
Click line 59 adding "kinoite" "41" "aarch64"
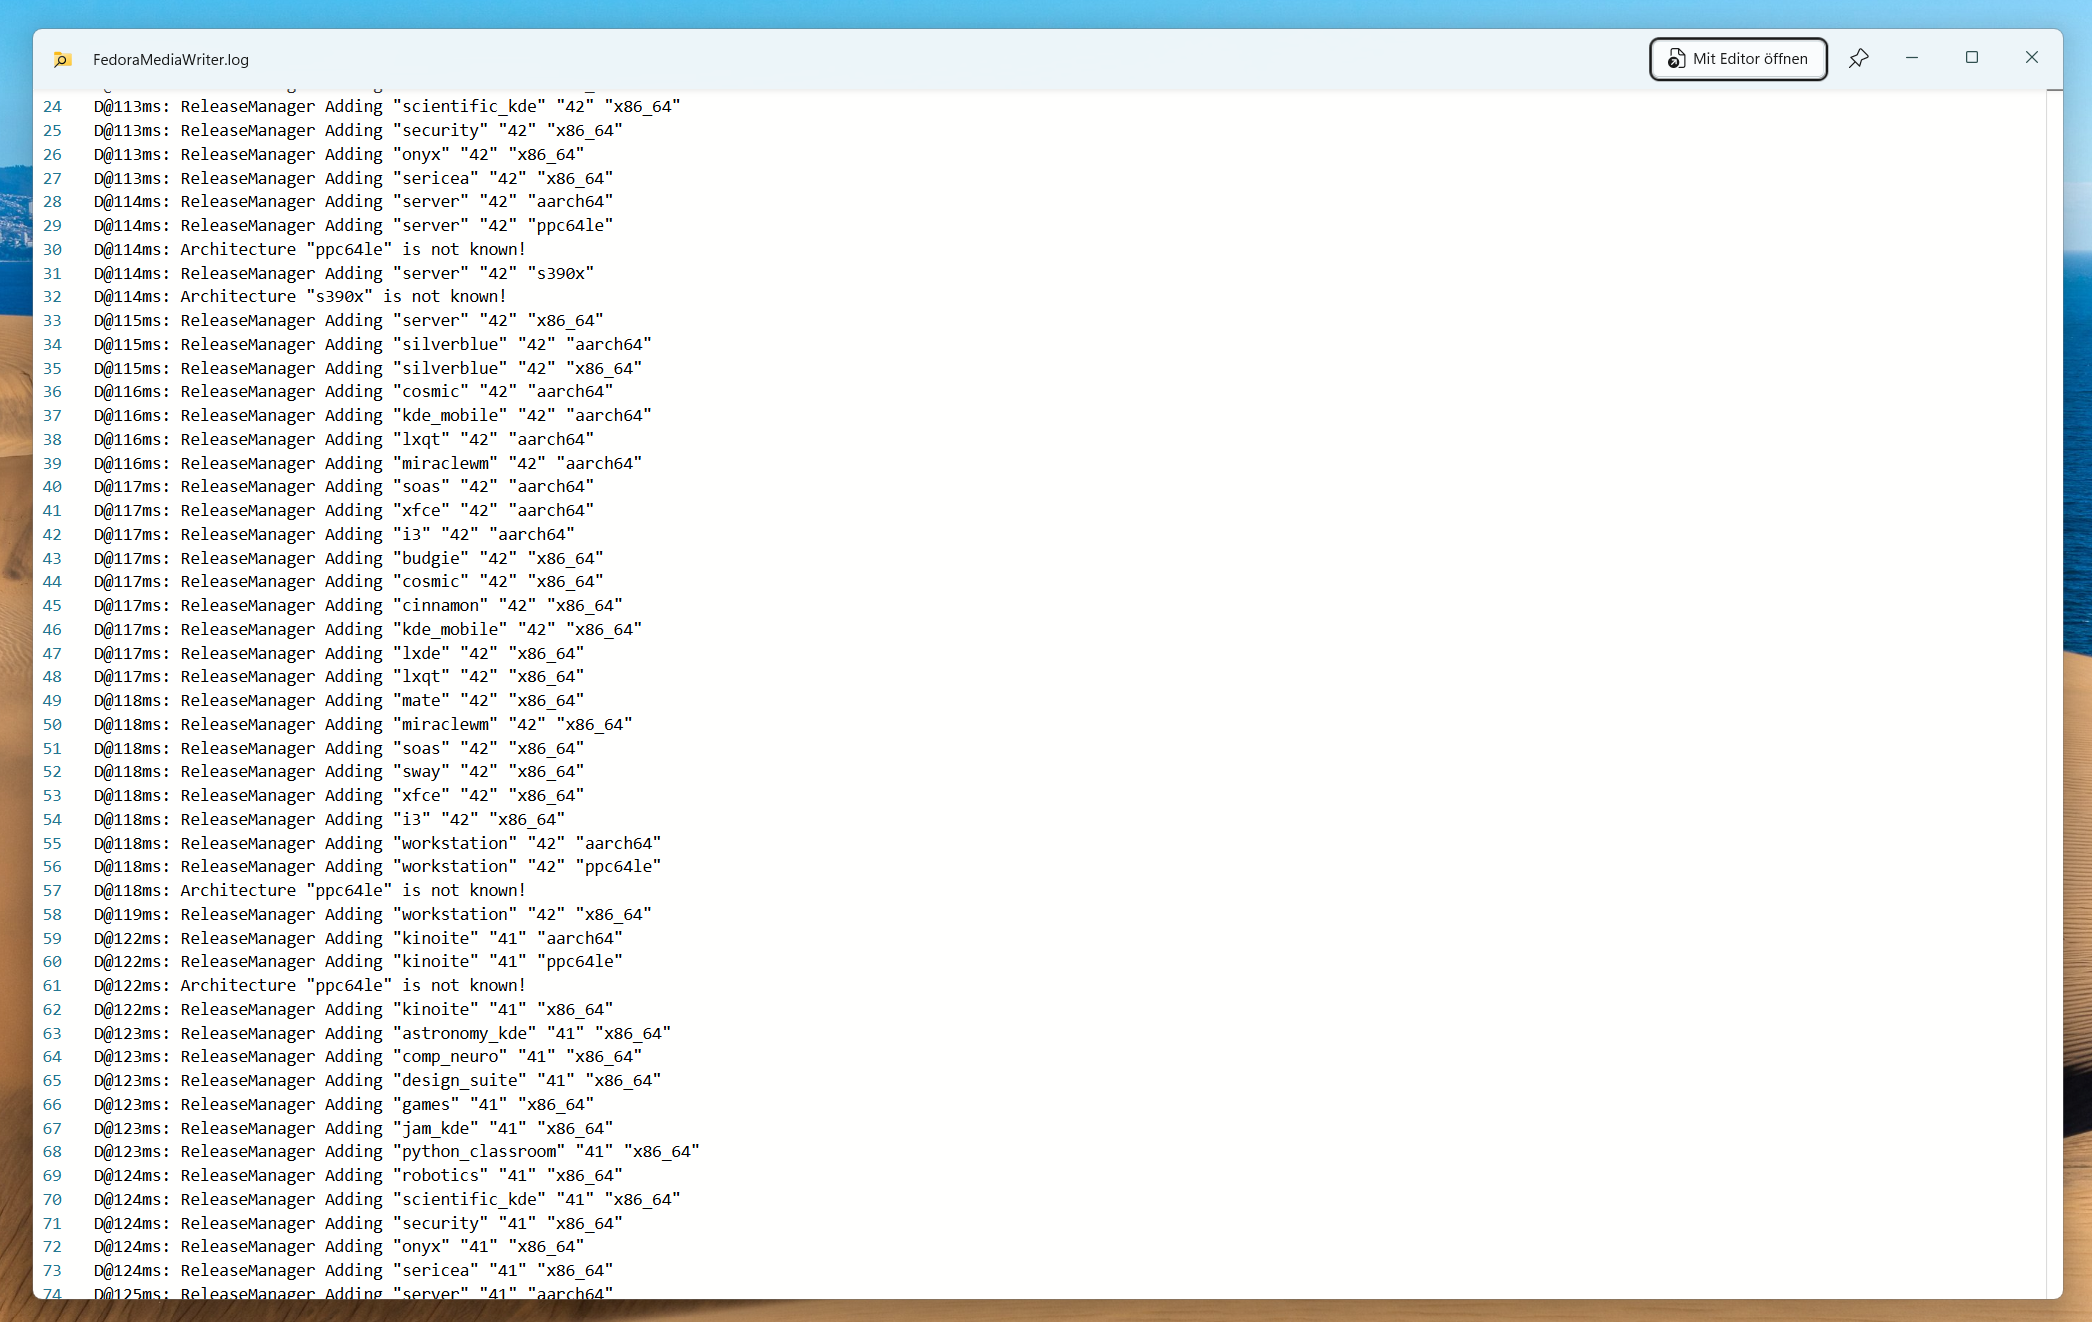point(358,939)
